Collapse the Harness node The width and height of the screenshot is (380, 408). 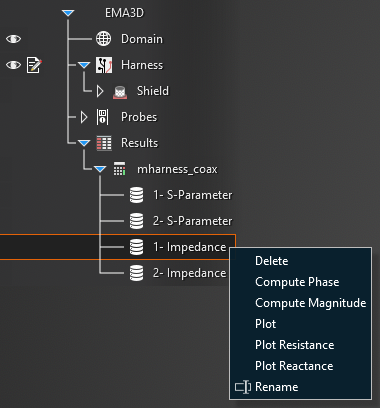84,65
